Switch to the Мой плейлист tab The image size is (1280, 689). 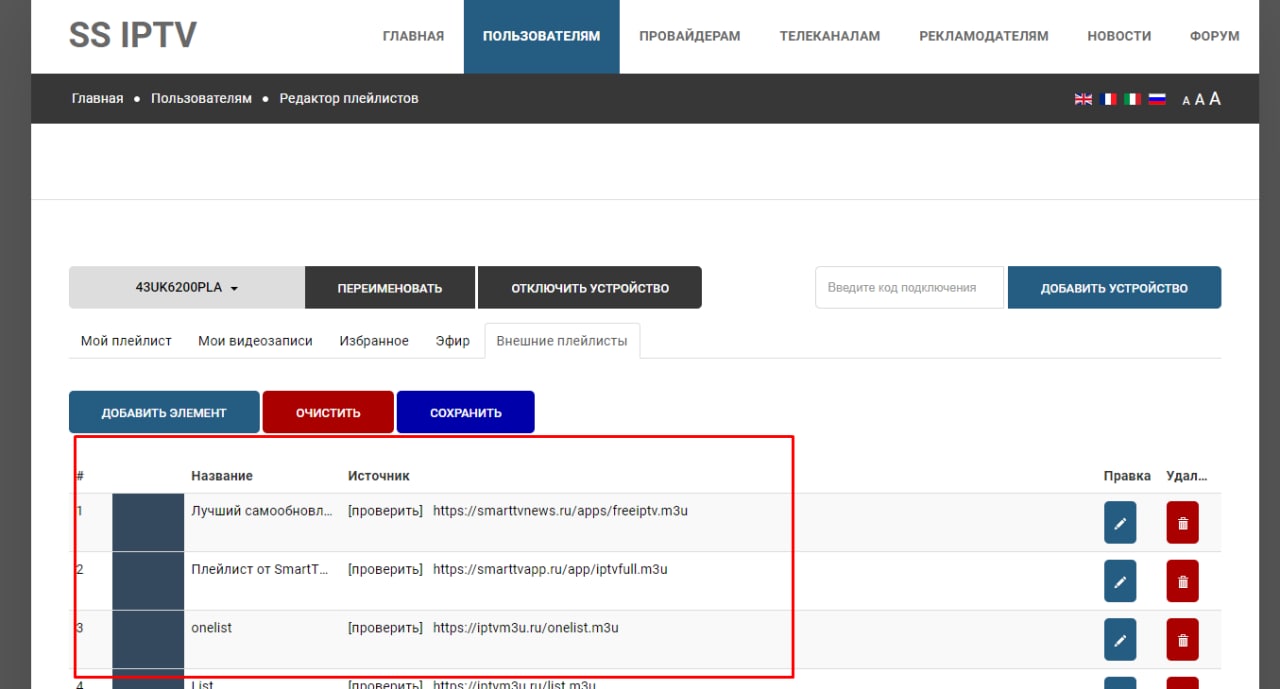pyautogui.click(x=126, y=341)
